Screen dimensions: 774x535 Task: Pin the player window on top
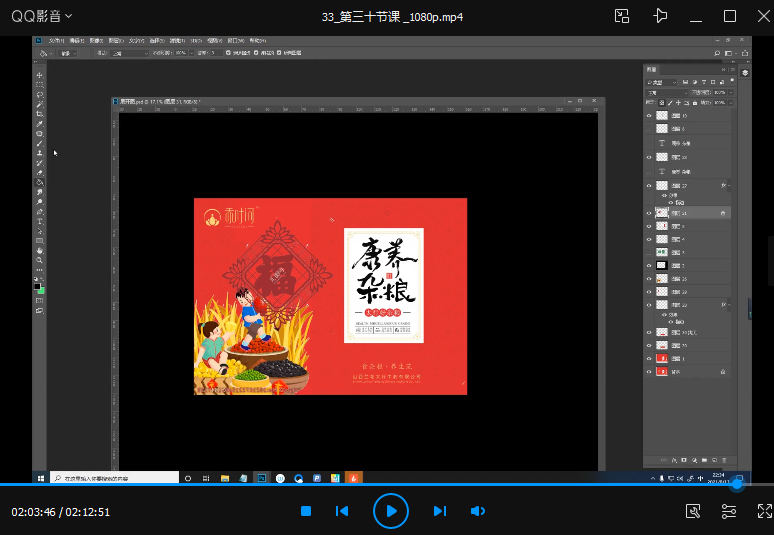click(660, 16)
